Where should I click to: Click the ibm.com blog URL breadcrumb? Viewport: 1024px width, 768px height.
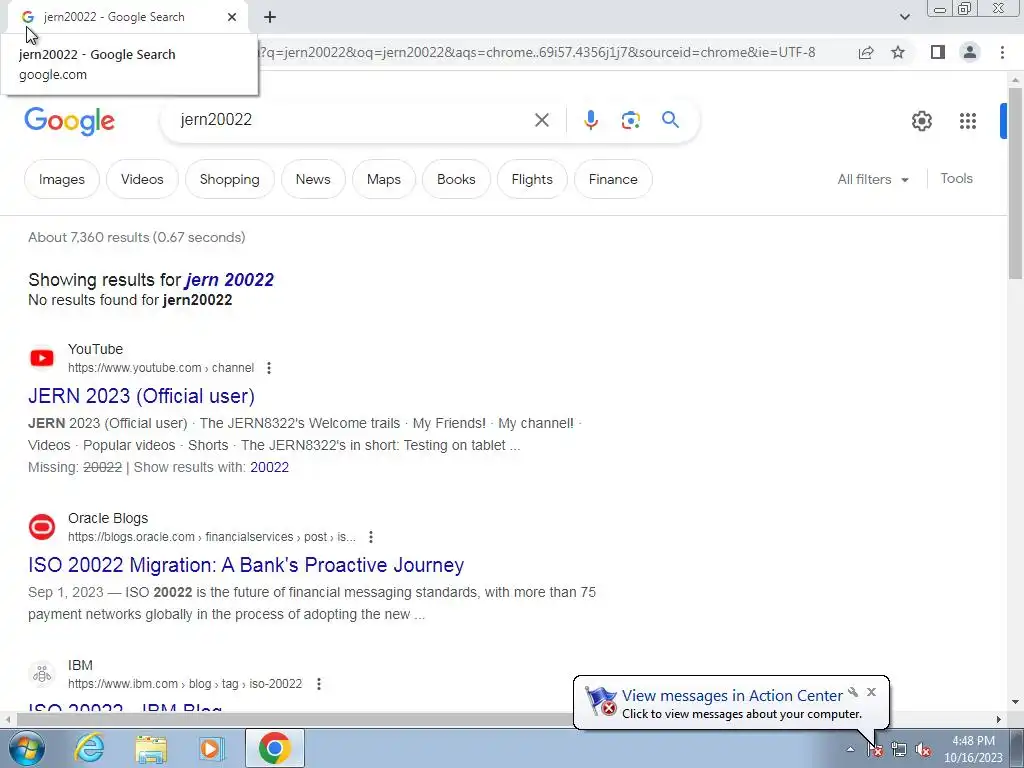(185, 684)
